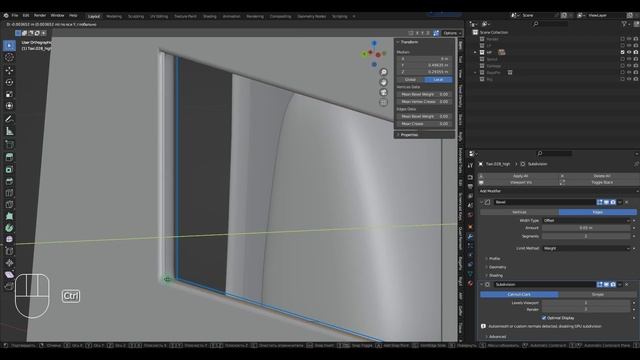
Task: Toggle Bevel modifier viewport display
Action: [x=606, y=202]
